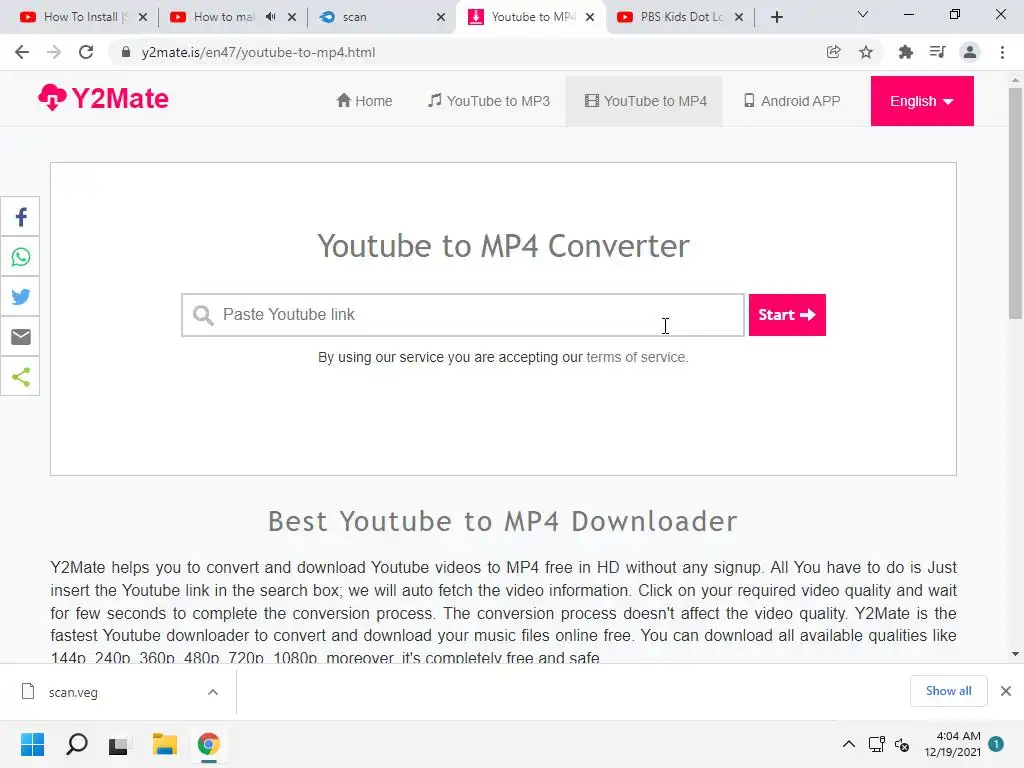Bookmark this page with the star icon

pyautogui.click(x=866, y=52)
